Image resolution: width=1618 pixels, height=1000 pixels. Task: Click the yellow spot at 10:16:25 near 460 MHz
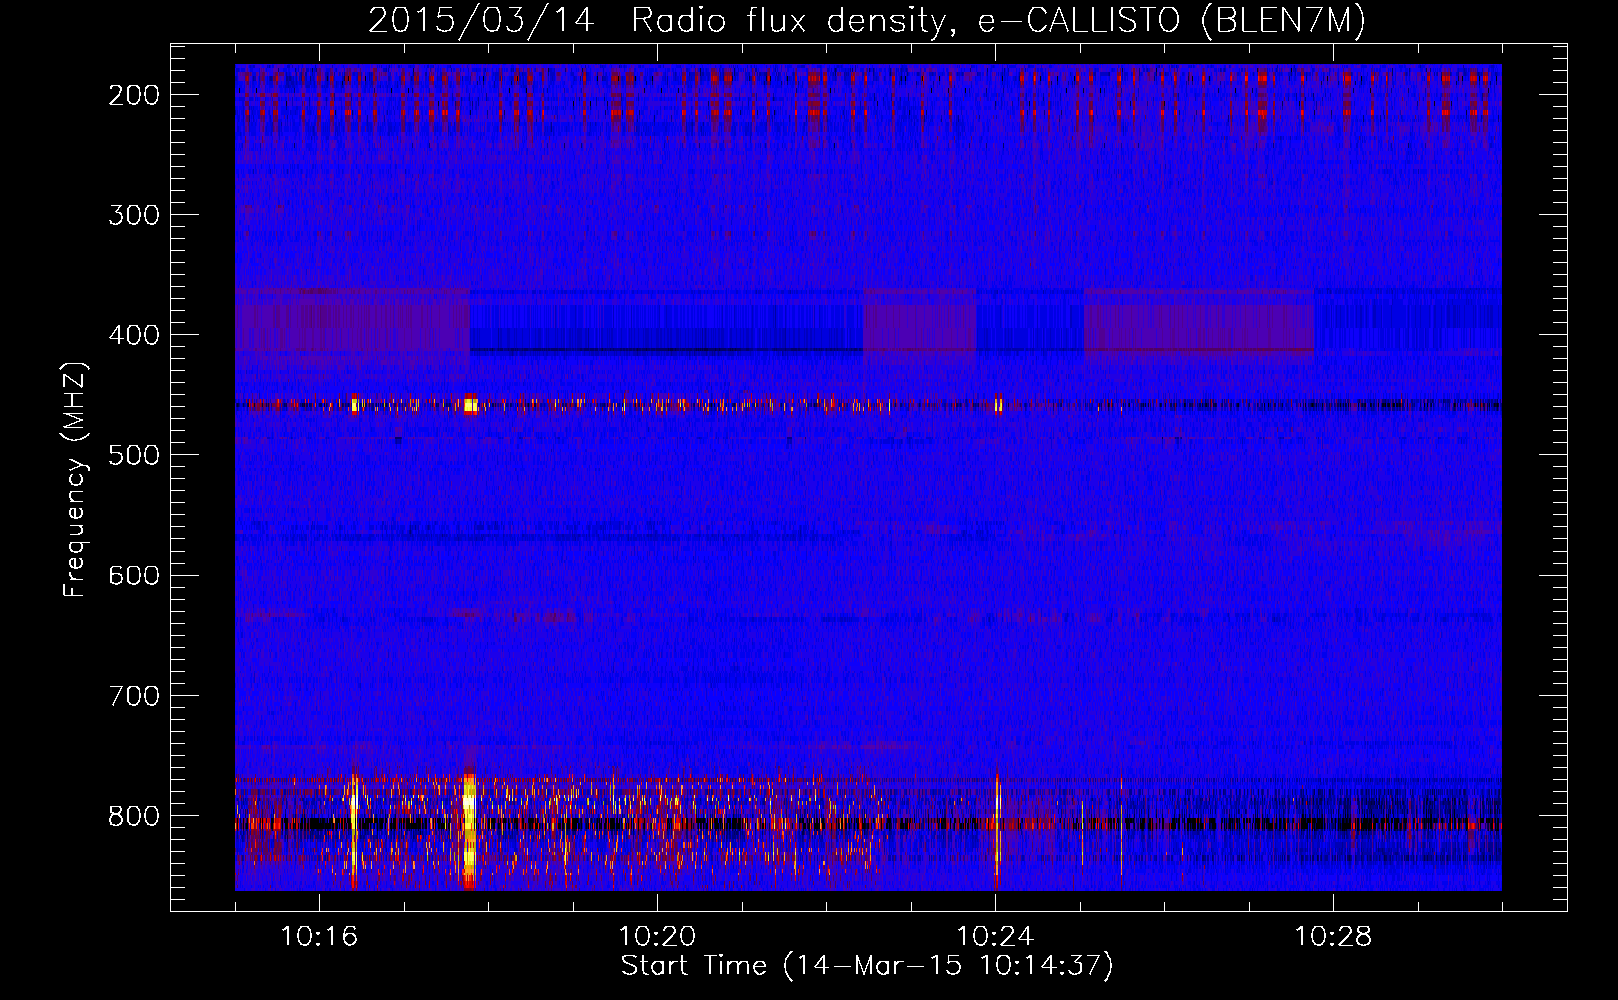pyautogui.click(x=355, y=405)
